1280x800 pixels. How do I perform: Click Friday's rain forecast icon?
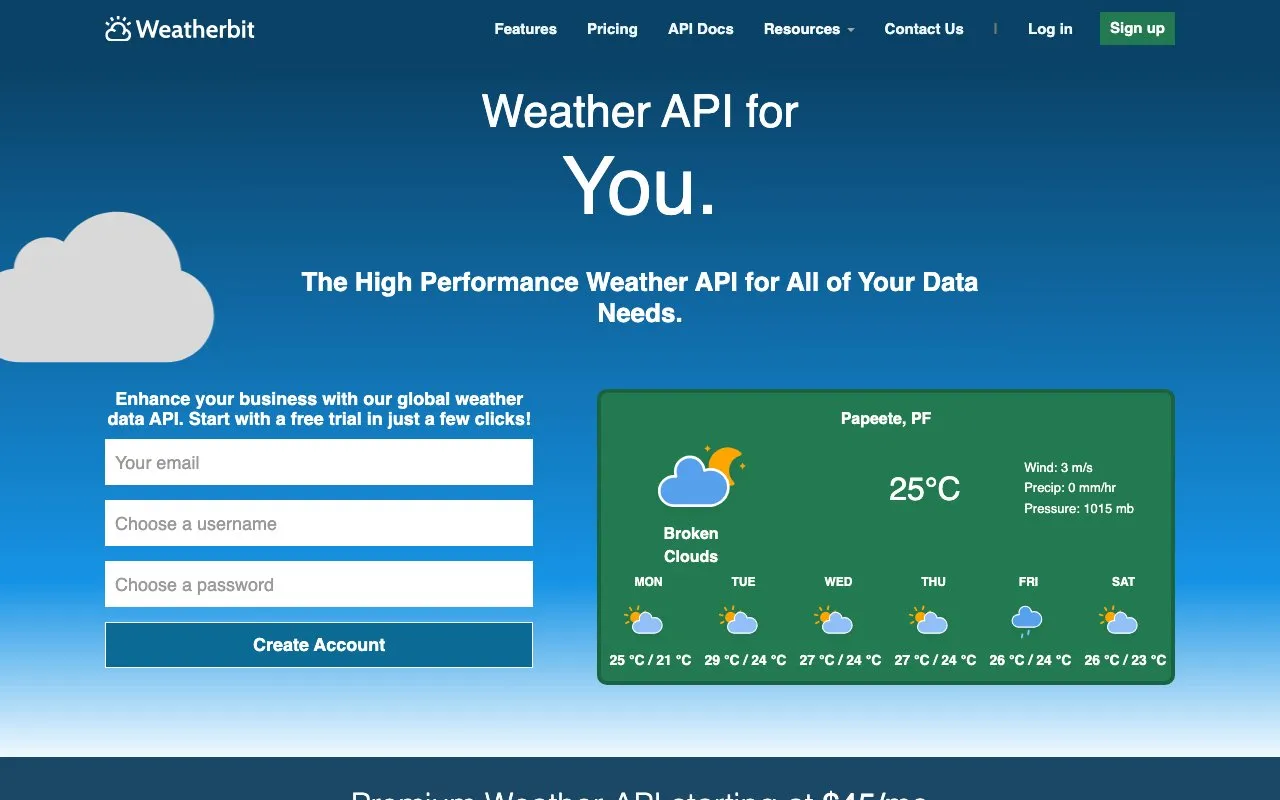(1027, 621)
